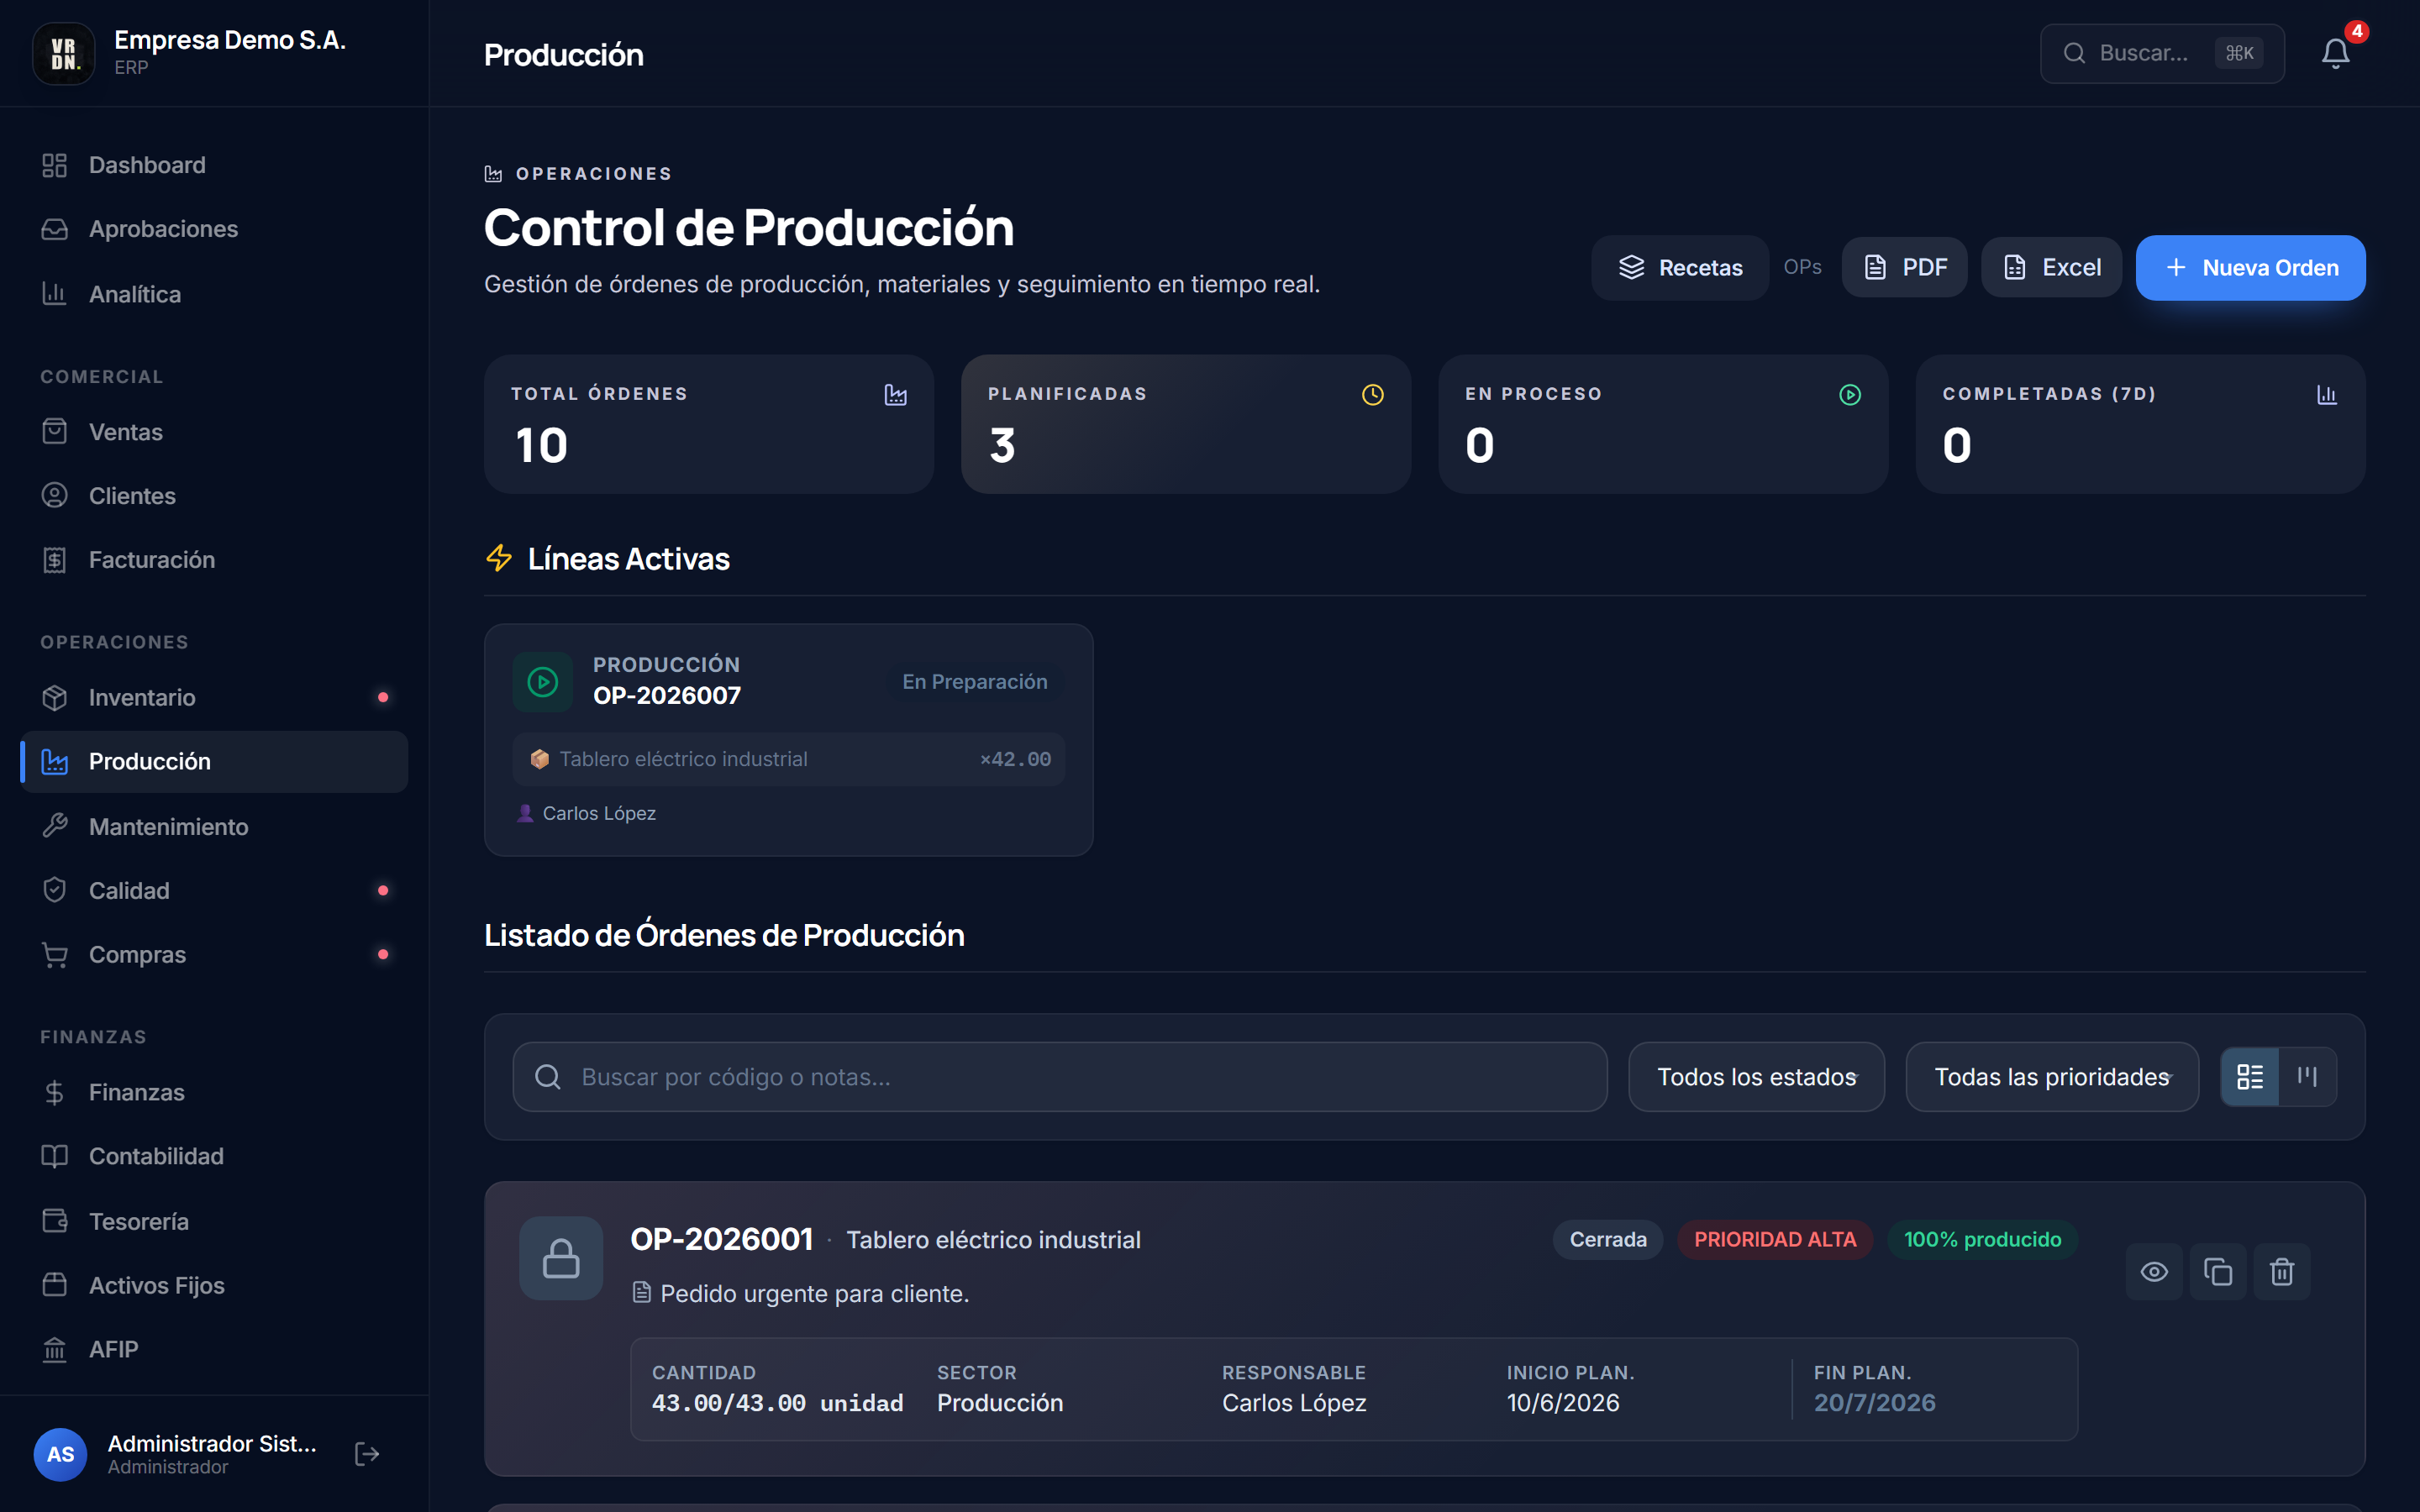The height and width of the screenshot is (1512, 2420).
Task: Click the Nueva Orden button
Action: coord(2250,268)
